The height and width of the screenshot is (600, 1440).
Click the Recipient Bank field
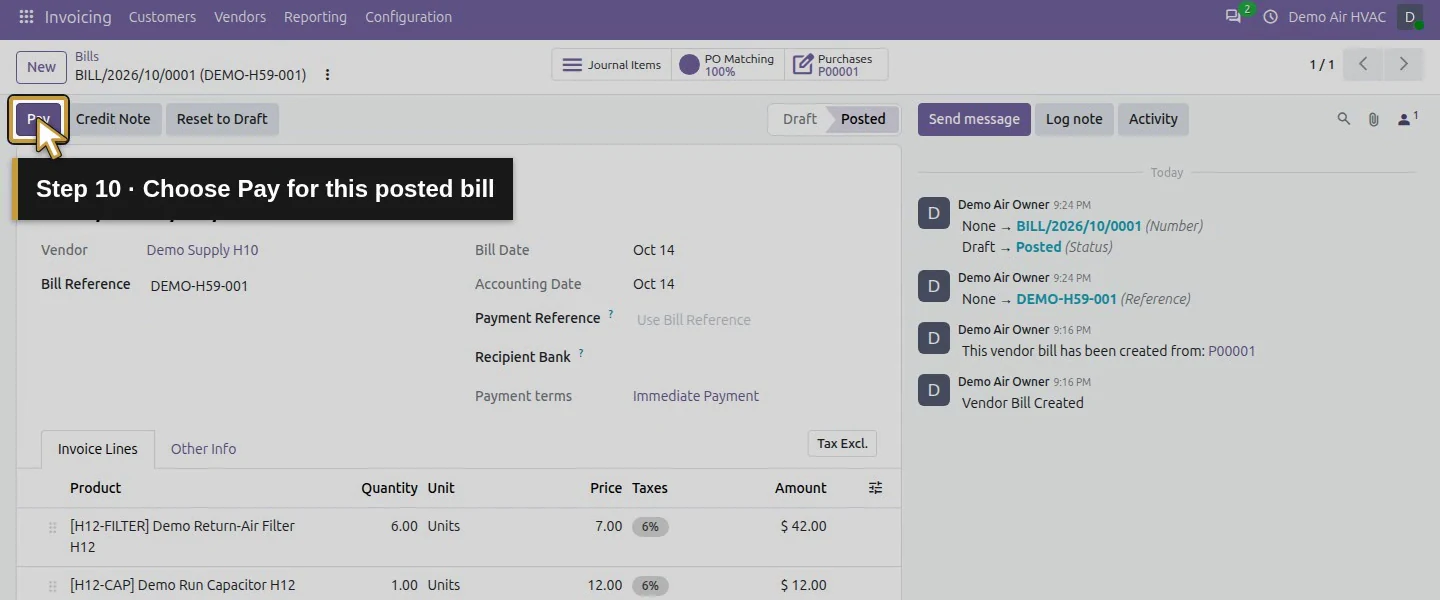click(755, 357)
